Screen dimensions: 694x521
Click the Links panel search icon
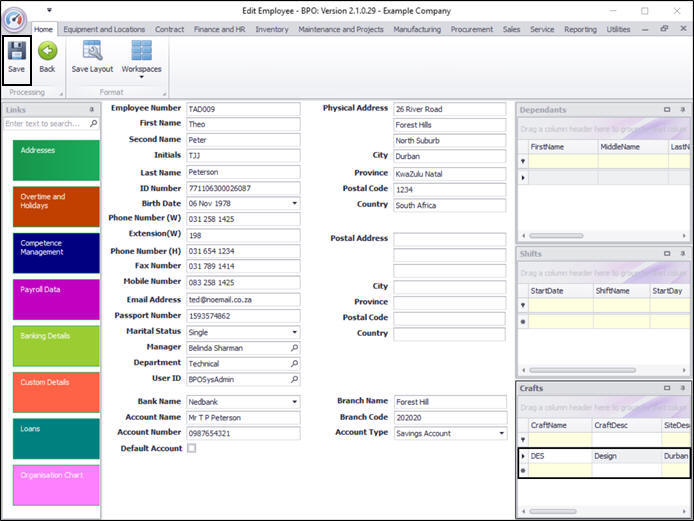(x=94, y=124)
